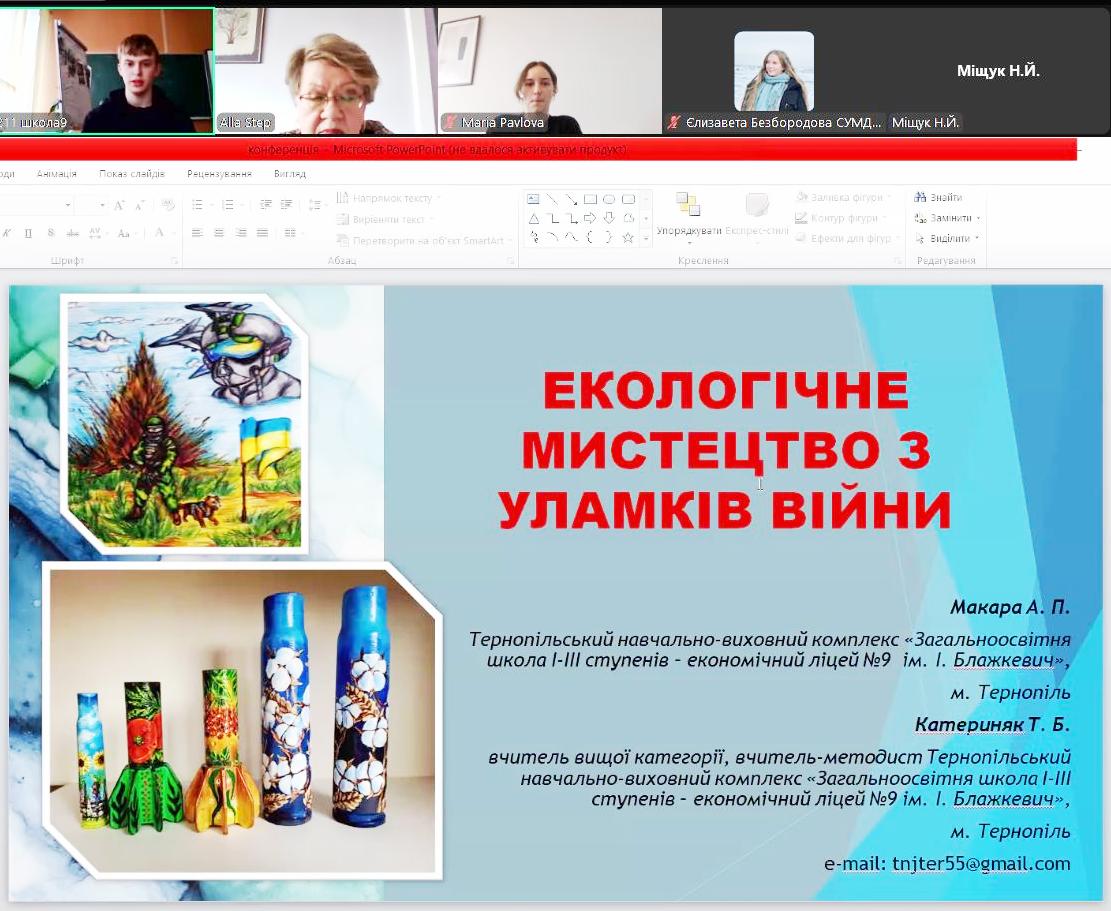Viewport: 1111px width, 911px height.
Task: Select the Star shape tool
Action: tap(629, 238)
